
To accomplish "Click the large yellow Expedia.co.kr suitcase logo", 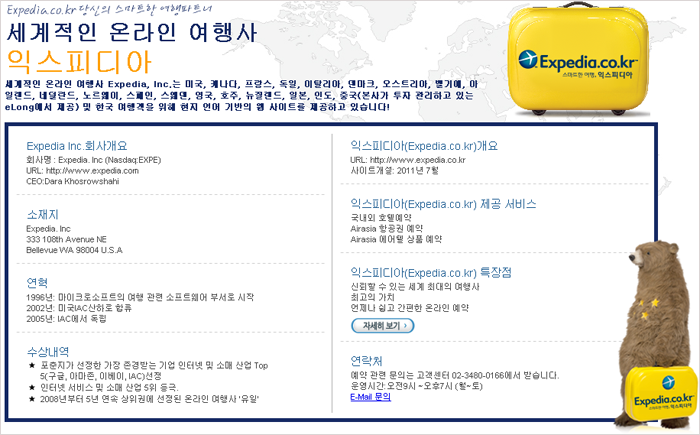I will (x=578, y=59).
